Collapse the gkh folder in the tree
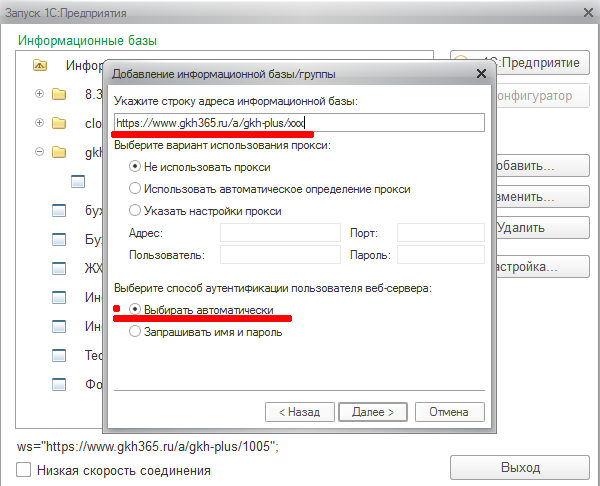This screenshot has width=600, height=486. (x=39, y=152)
